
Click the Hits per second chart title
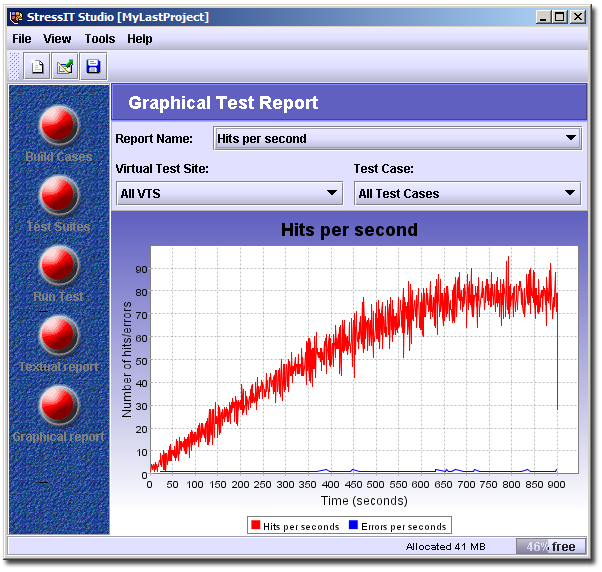coord(349,230)
